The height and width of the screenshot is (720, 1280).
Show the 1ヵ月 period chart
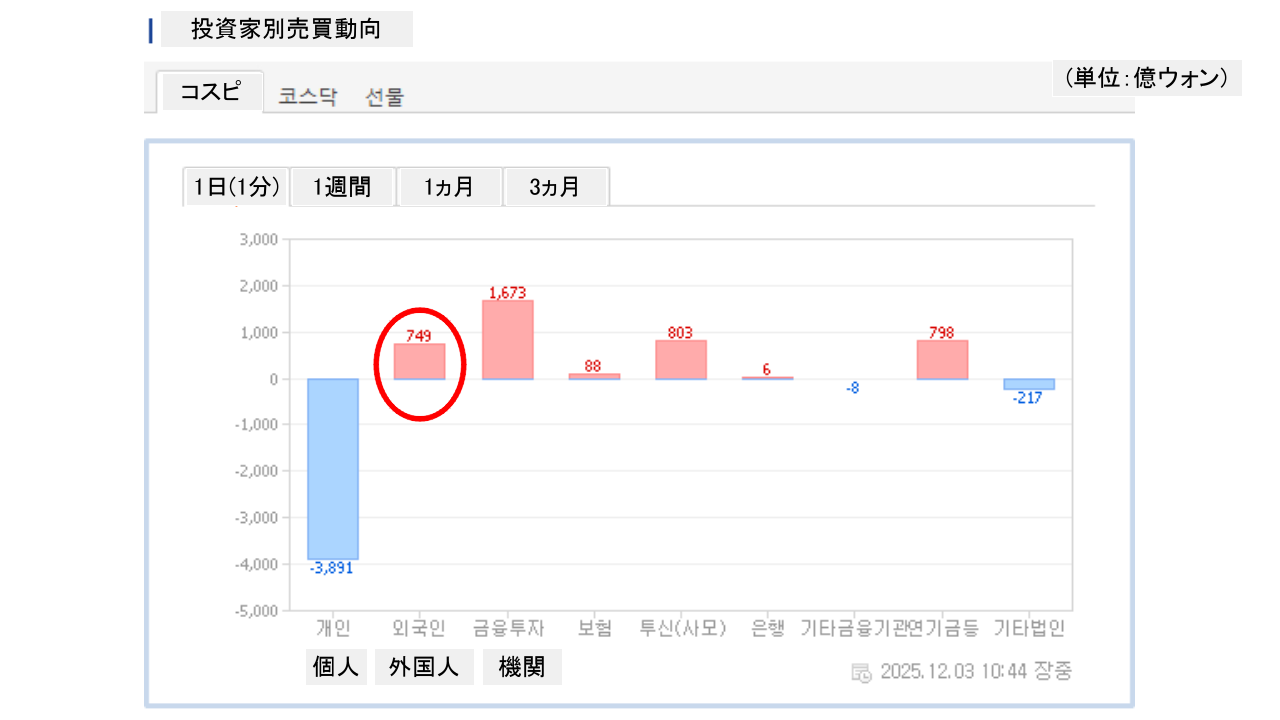coord(449,187)
